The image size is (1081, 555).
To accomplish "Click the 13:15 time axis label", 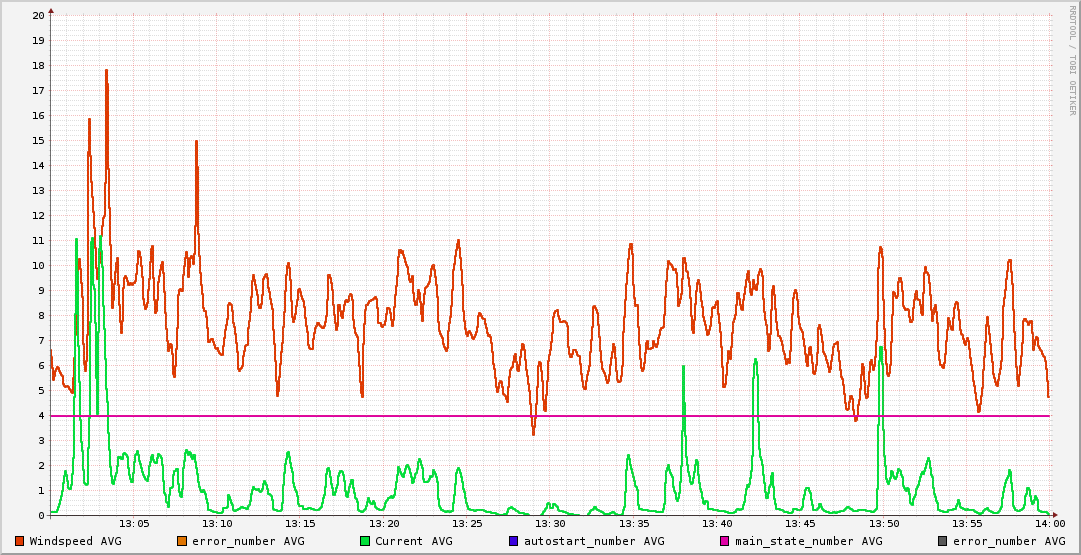I will coord(300,524).
